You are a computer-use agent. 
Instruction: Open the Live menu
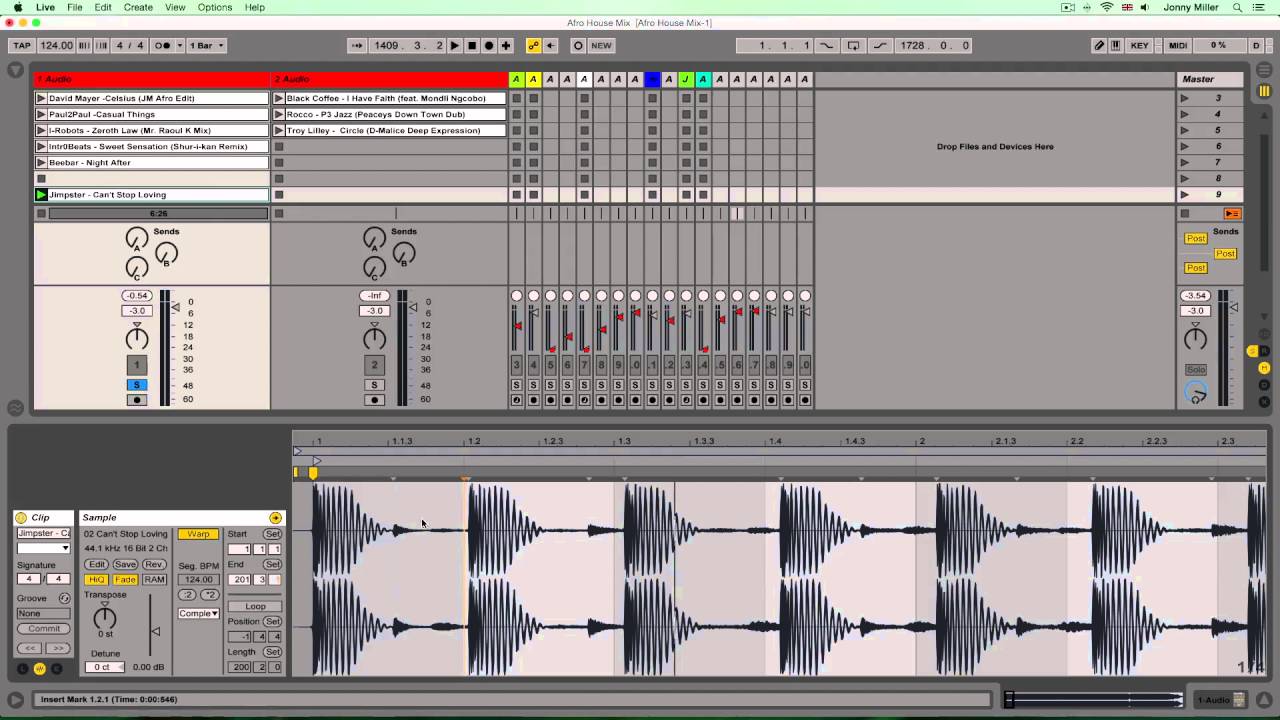tap(45, 7)
